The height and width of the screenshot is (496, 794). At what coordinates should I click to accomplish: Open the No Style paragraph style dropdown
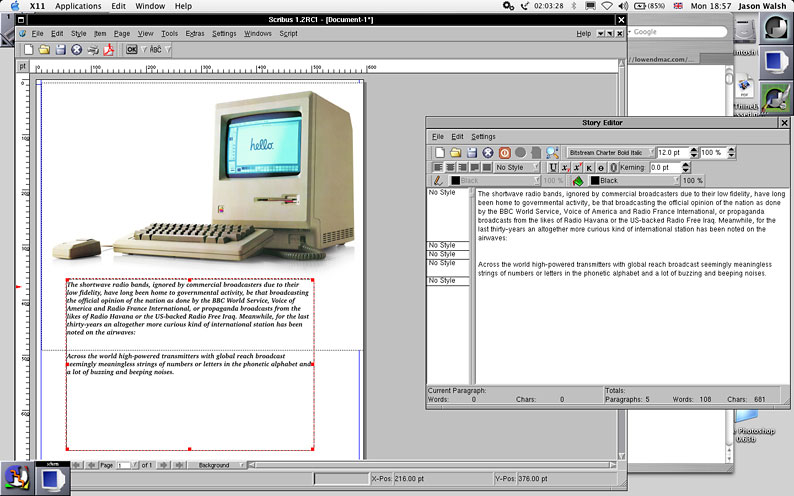pos(517,167)
